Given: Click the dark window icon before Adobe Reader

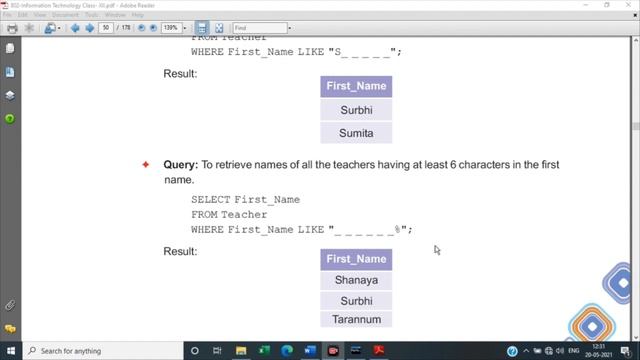Looking at the screenshot, I should [356, 351].
